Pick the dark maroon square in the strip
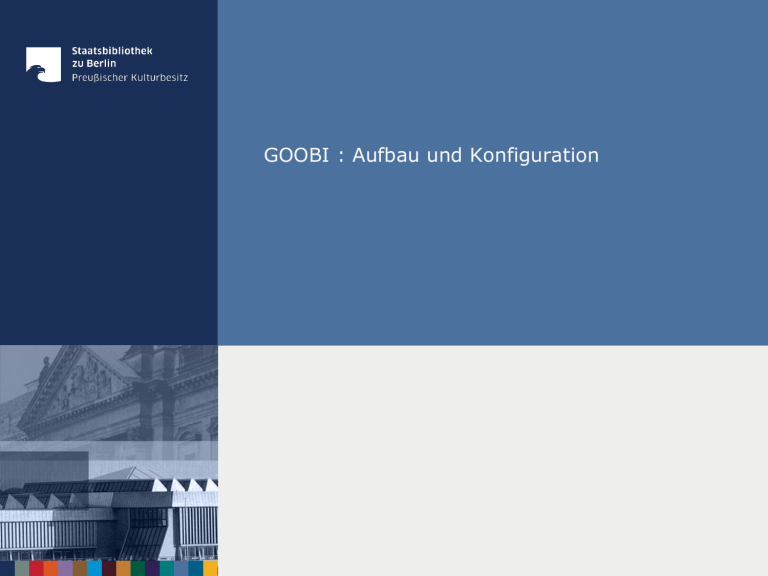Screen dimensions: 768x576 coord(109,568)
